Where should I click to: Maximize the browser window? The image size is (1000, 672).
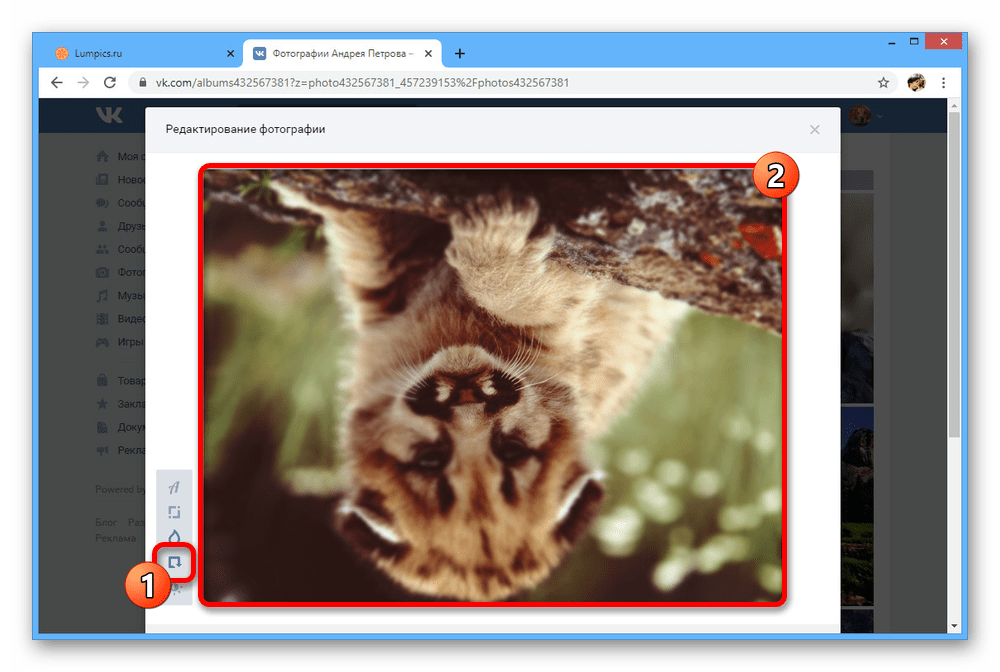pyautogui.click(x=914, y=41)
